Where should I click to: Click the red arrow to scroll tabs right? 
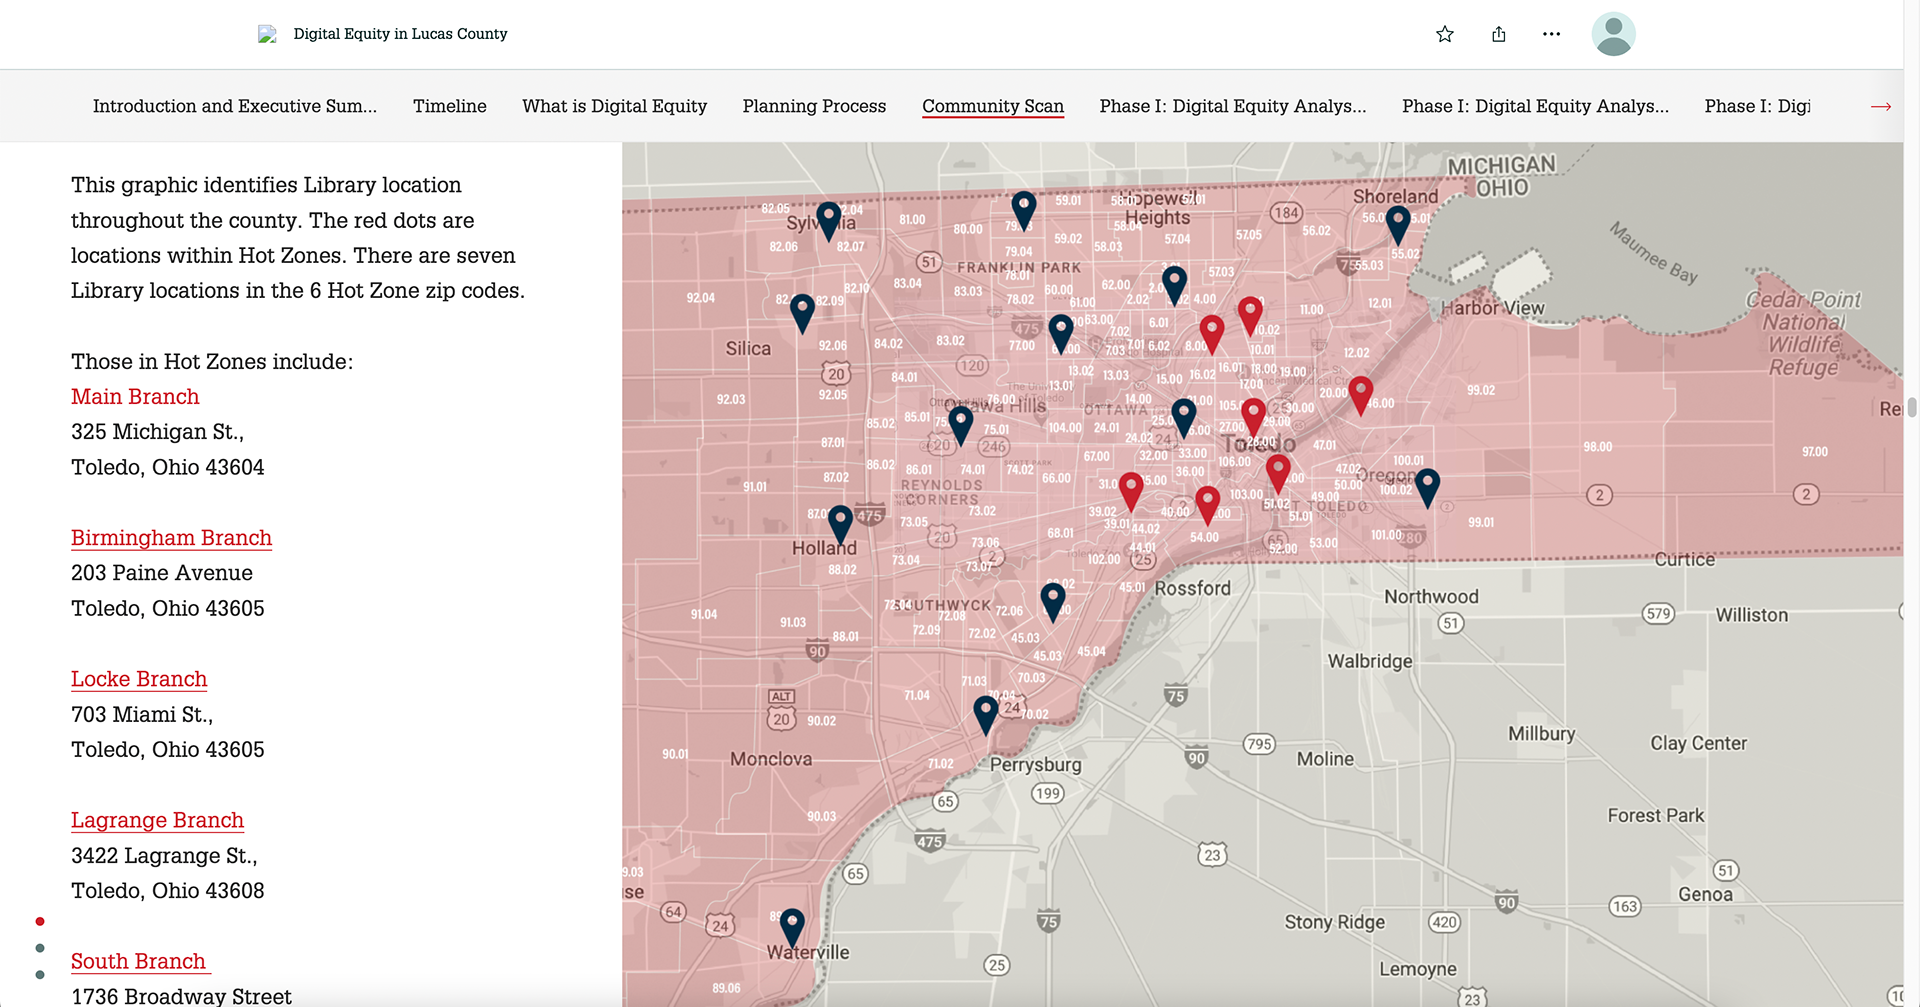(1880, 106)
